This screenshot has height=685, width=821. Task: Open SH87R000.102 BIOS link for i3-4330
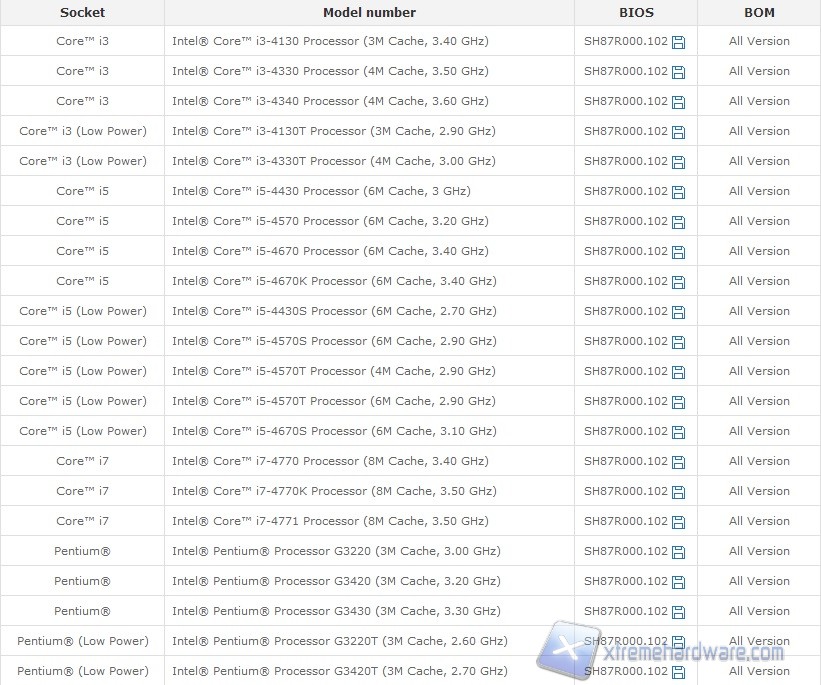click(x=625, y=71)
